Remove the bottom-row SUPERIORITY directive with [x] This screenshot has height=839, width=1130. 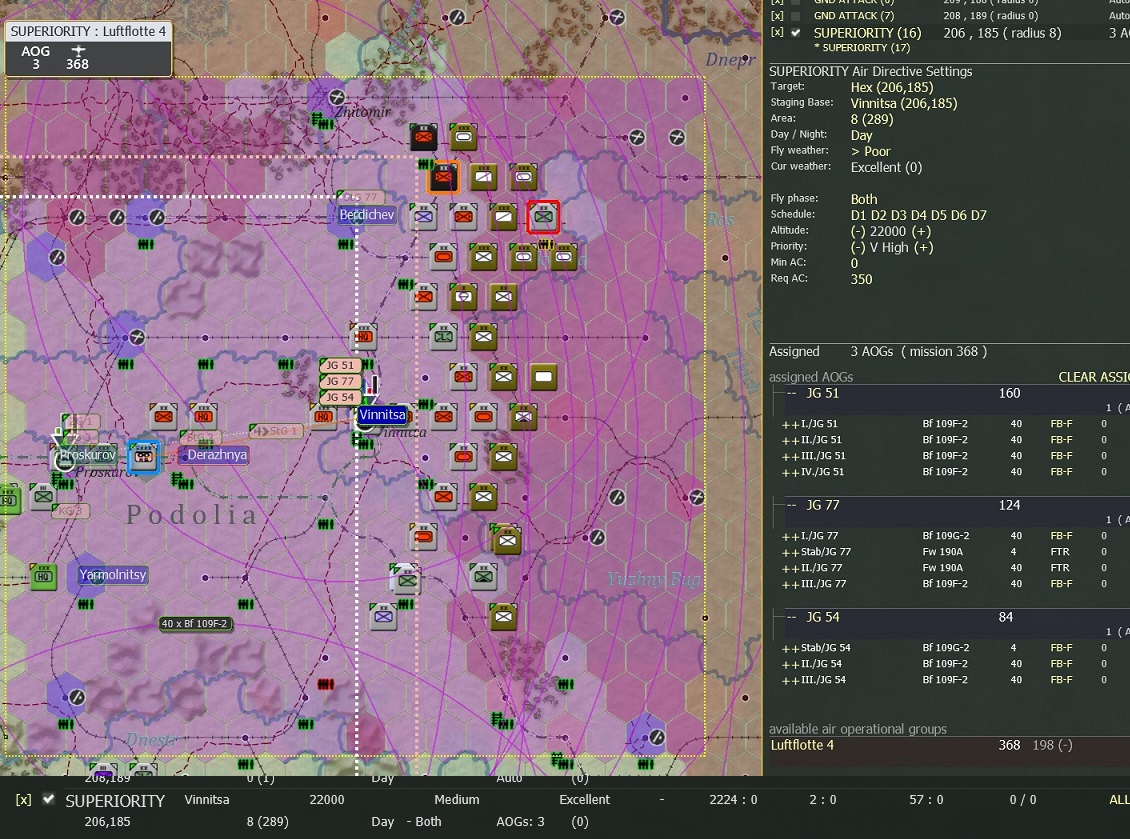[24, 800]
